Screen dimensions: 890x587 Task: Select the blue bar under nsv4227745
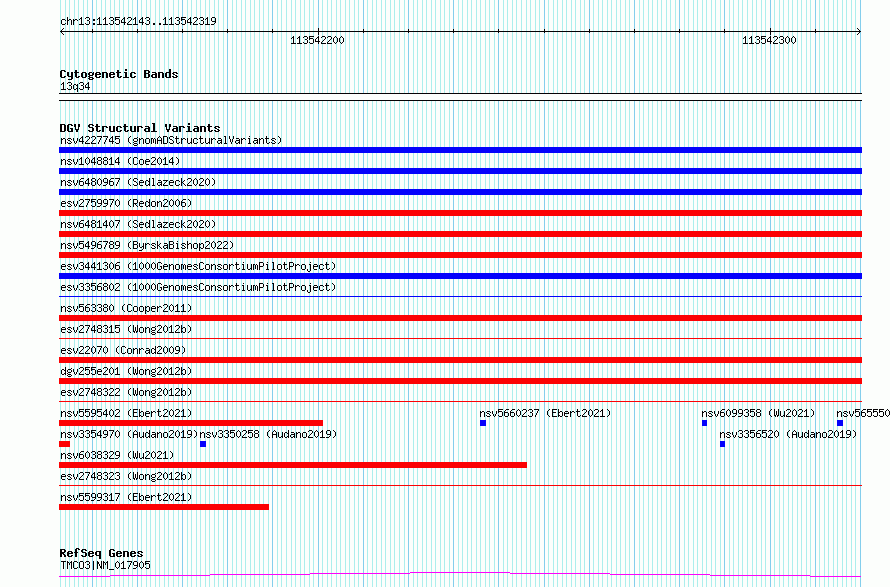[x=460, y=150]
